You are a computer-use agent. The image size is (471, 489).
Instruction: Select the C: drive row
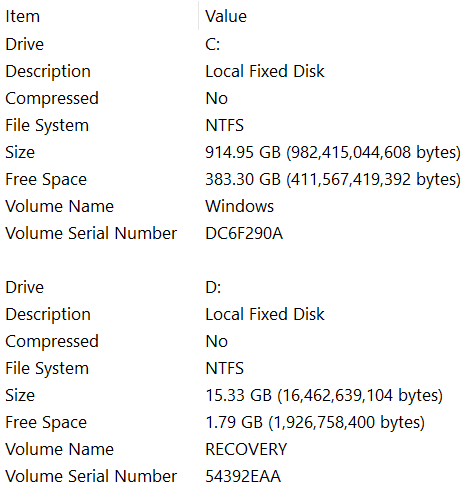(x=235, y=44)
